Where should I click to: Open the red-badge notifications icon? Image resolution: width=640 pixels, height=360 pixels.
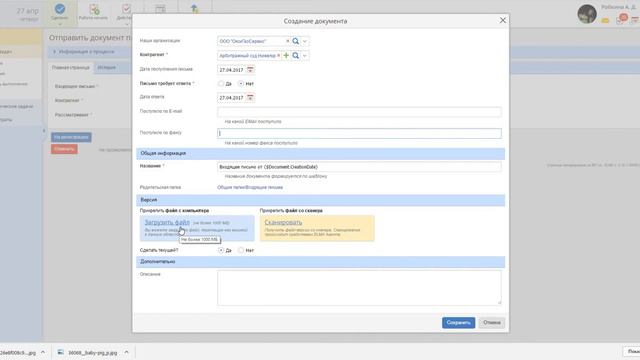(622, 19)
